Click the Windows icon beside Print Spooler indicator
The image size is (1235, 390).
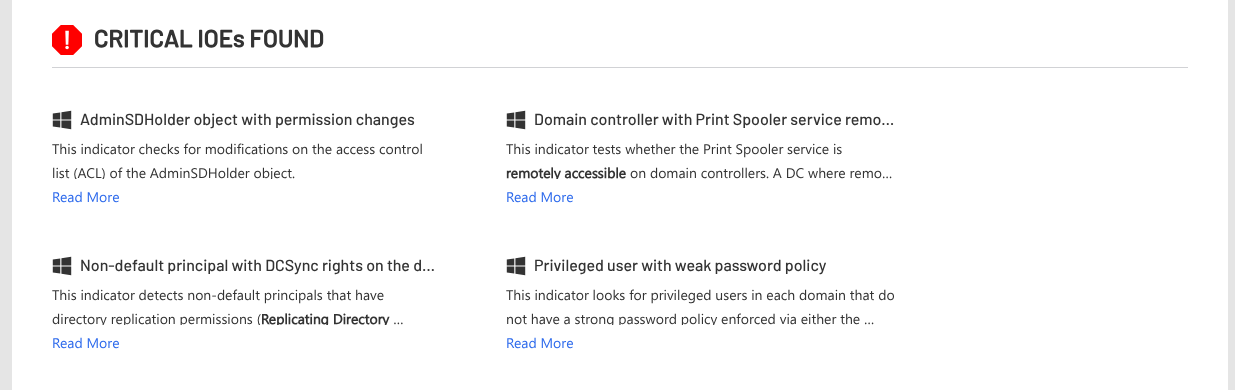pyautogui.click(x=516, y=120)
